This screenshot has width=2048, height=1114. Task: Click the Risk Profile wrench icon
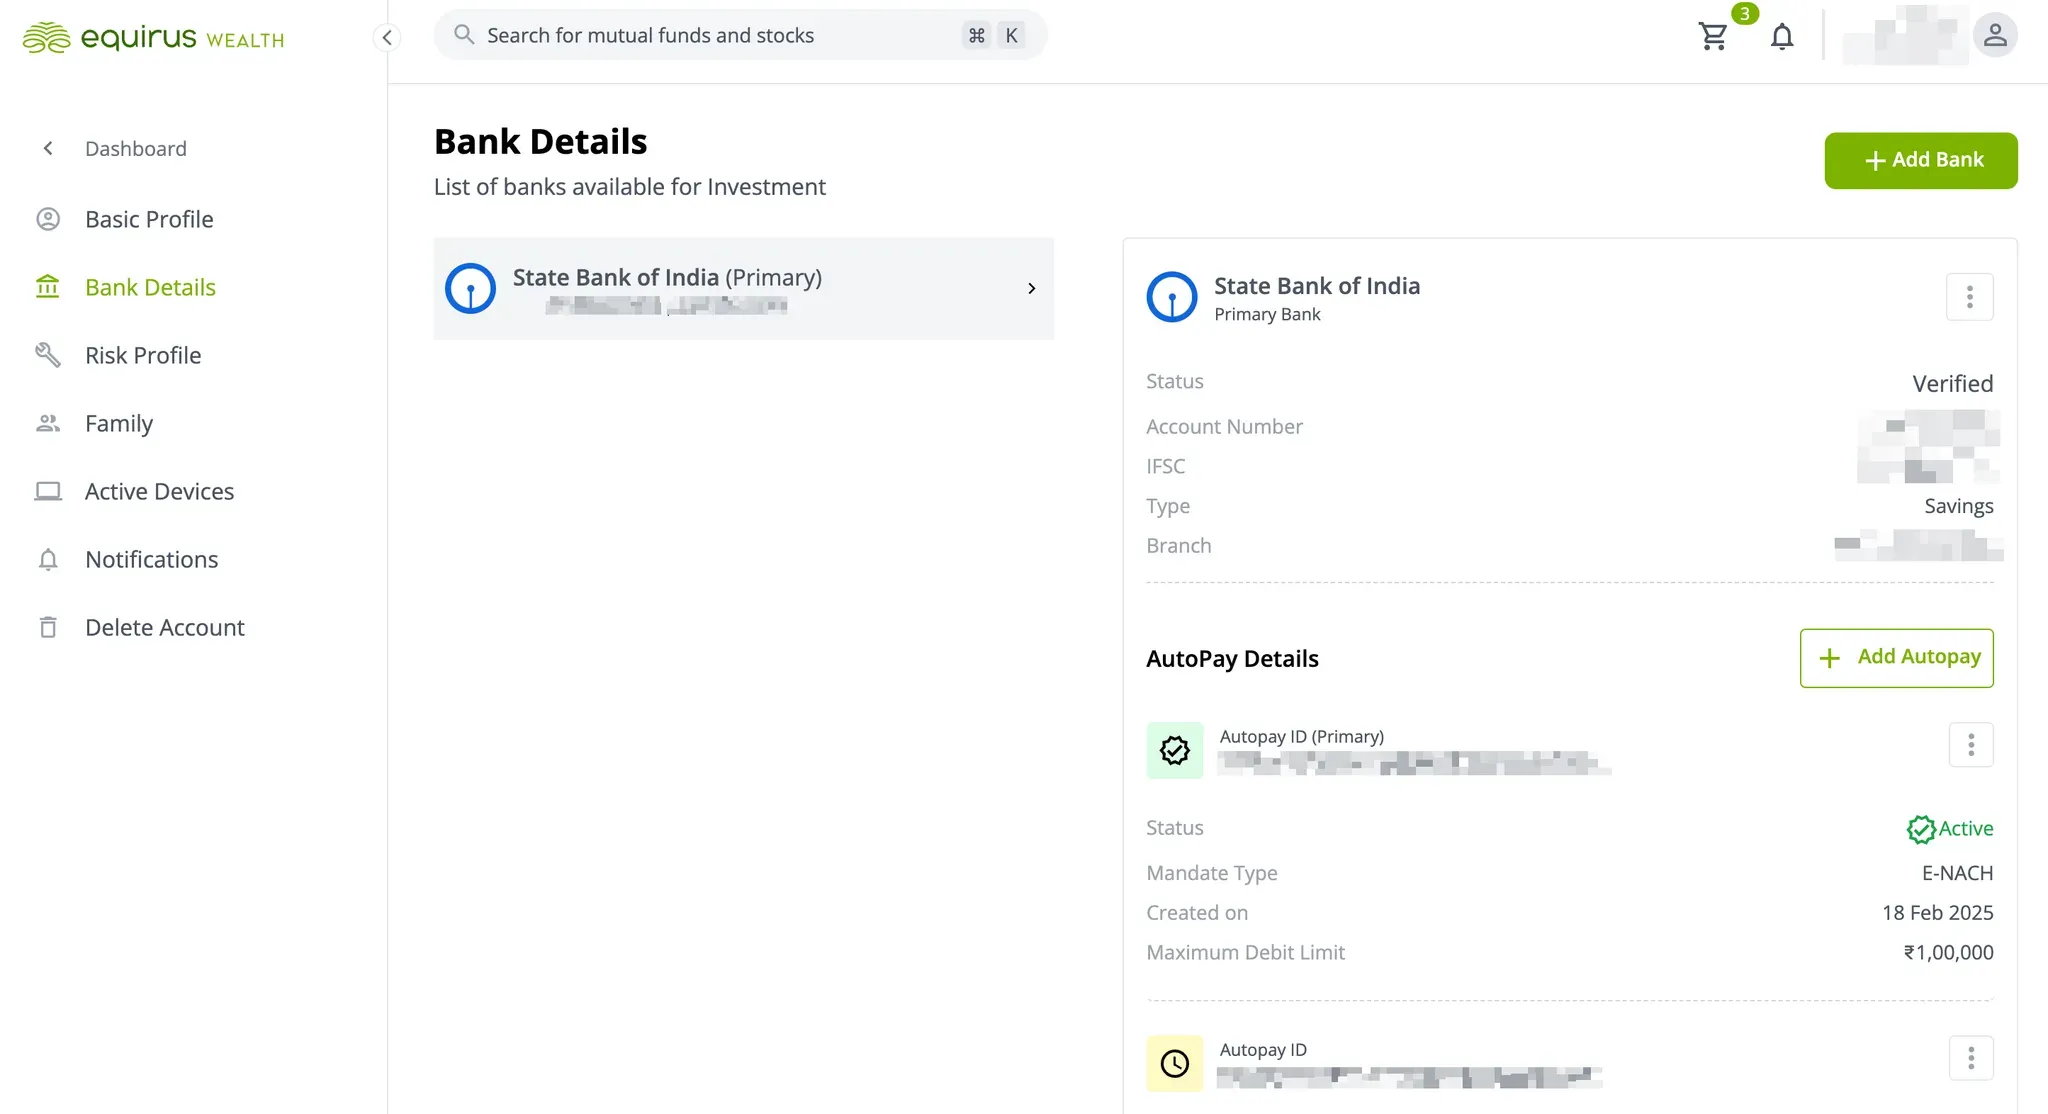48,355
